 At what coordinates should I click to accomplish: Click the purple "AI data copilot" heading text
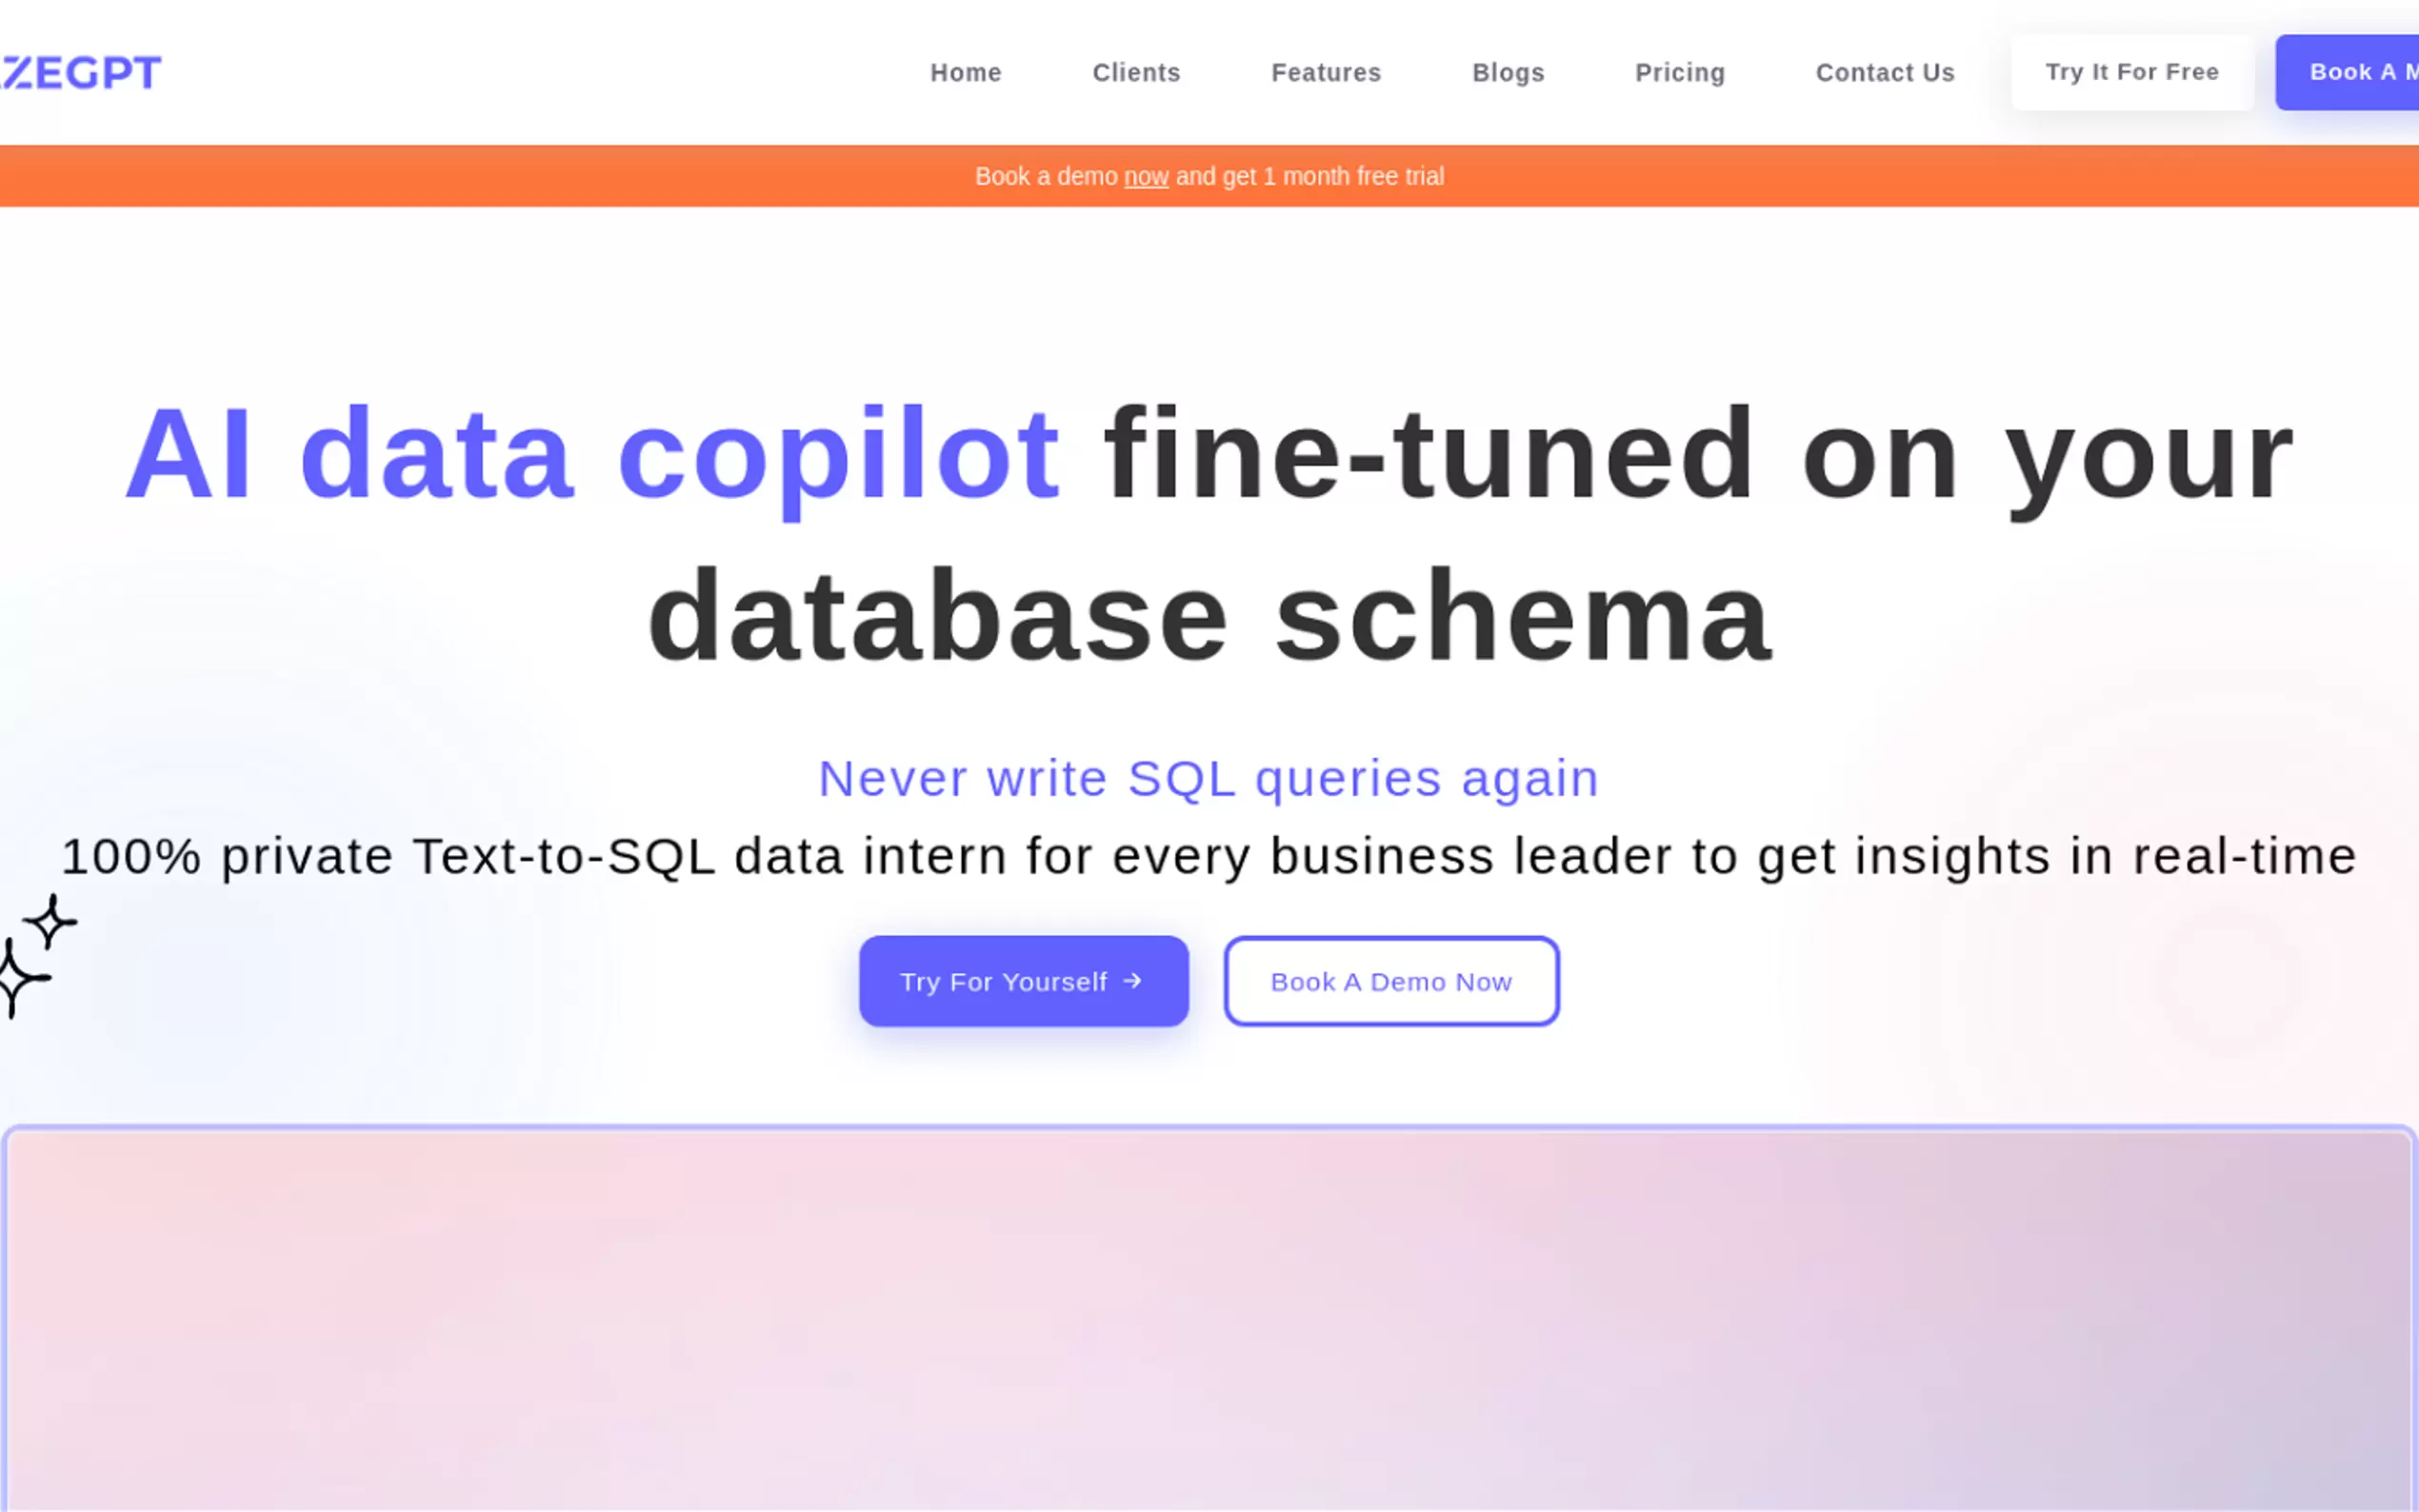[592, 455]
